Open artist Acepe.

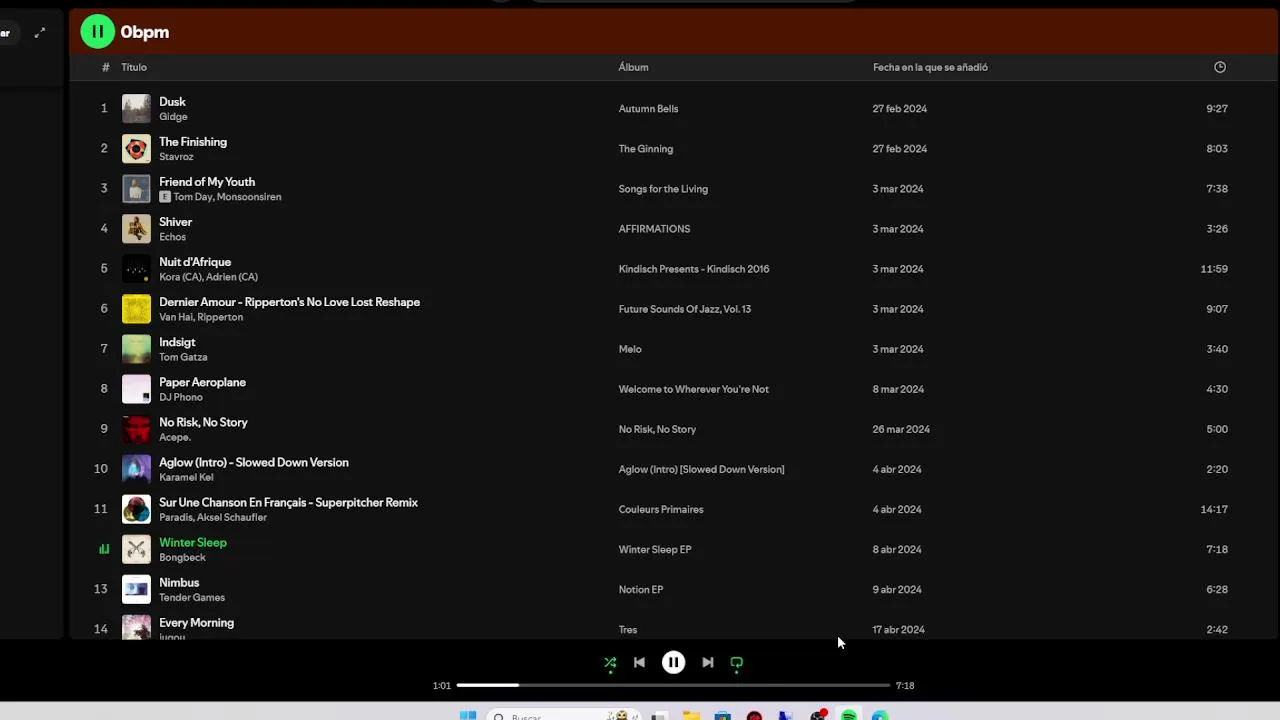[x=175, y=437]
